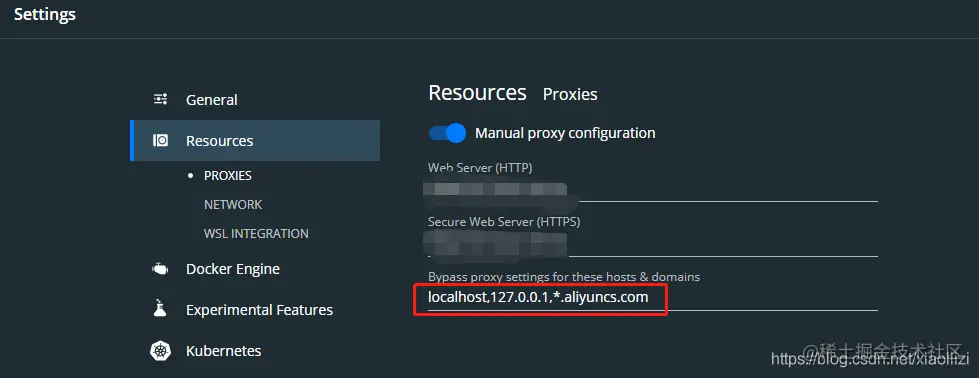Image resolution: width=979 pixels, height=378 pixels.
Task: Select WSL INTEGRATION sub-item
Action: tap(256, 234)
